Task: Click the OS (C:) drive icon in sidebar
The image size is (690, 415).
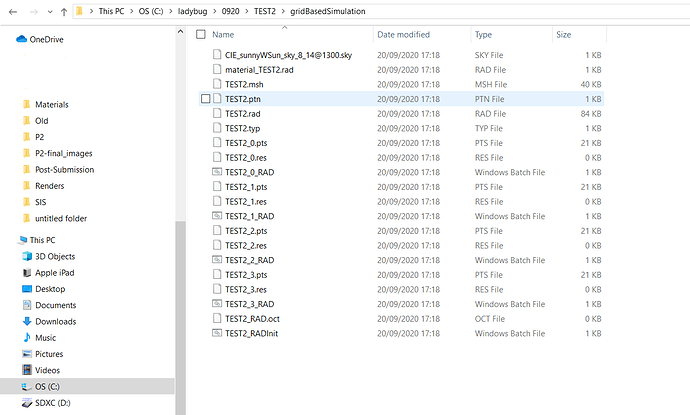Action: [27, 387]
